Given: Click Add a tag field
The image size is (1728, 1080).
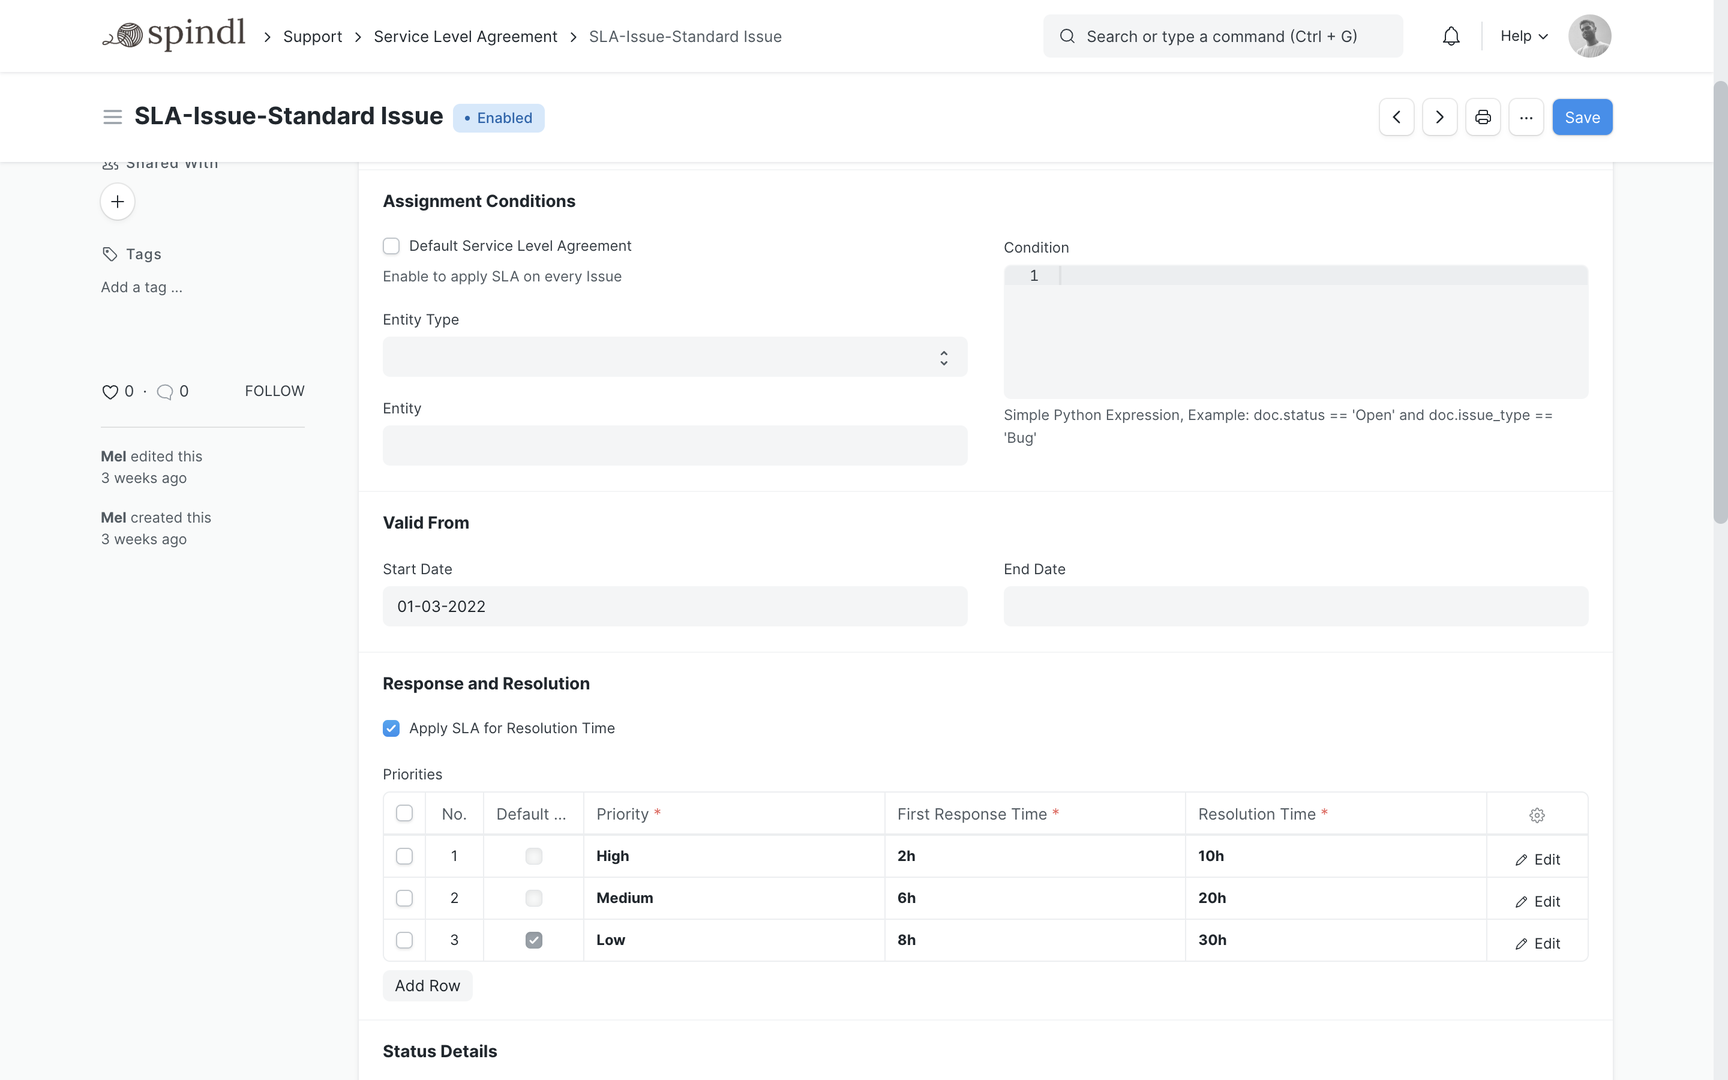Looking at the screenshot, I should 142,287.
